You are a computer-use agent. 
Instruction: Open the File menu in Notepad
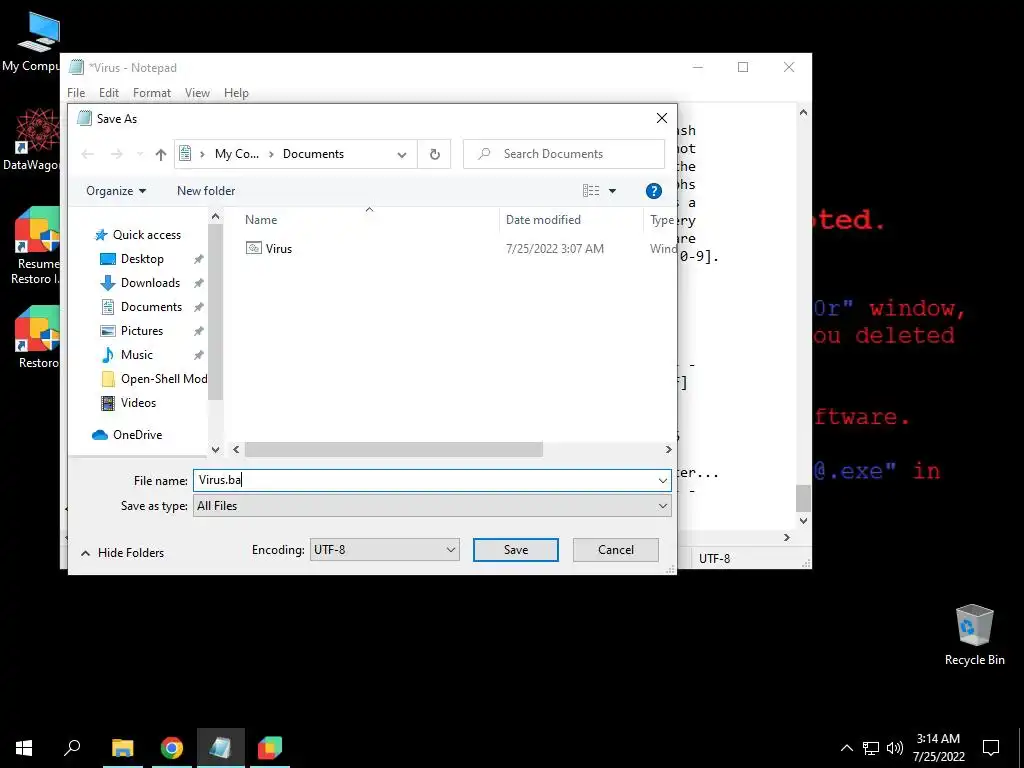tap(76, 93)
